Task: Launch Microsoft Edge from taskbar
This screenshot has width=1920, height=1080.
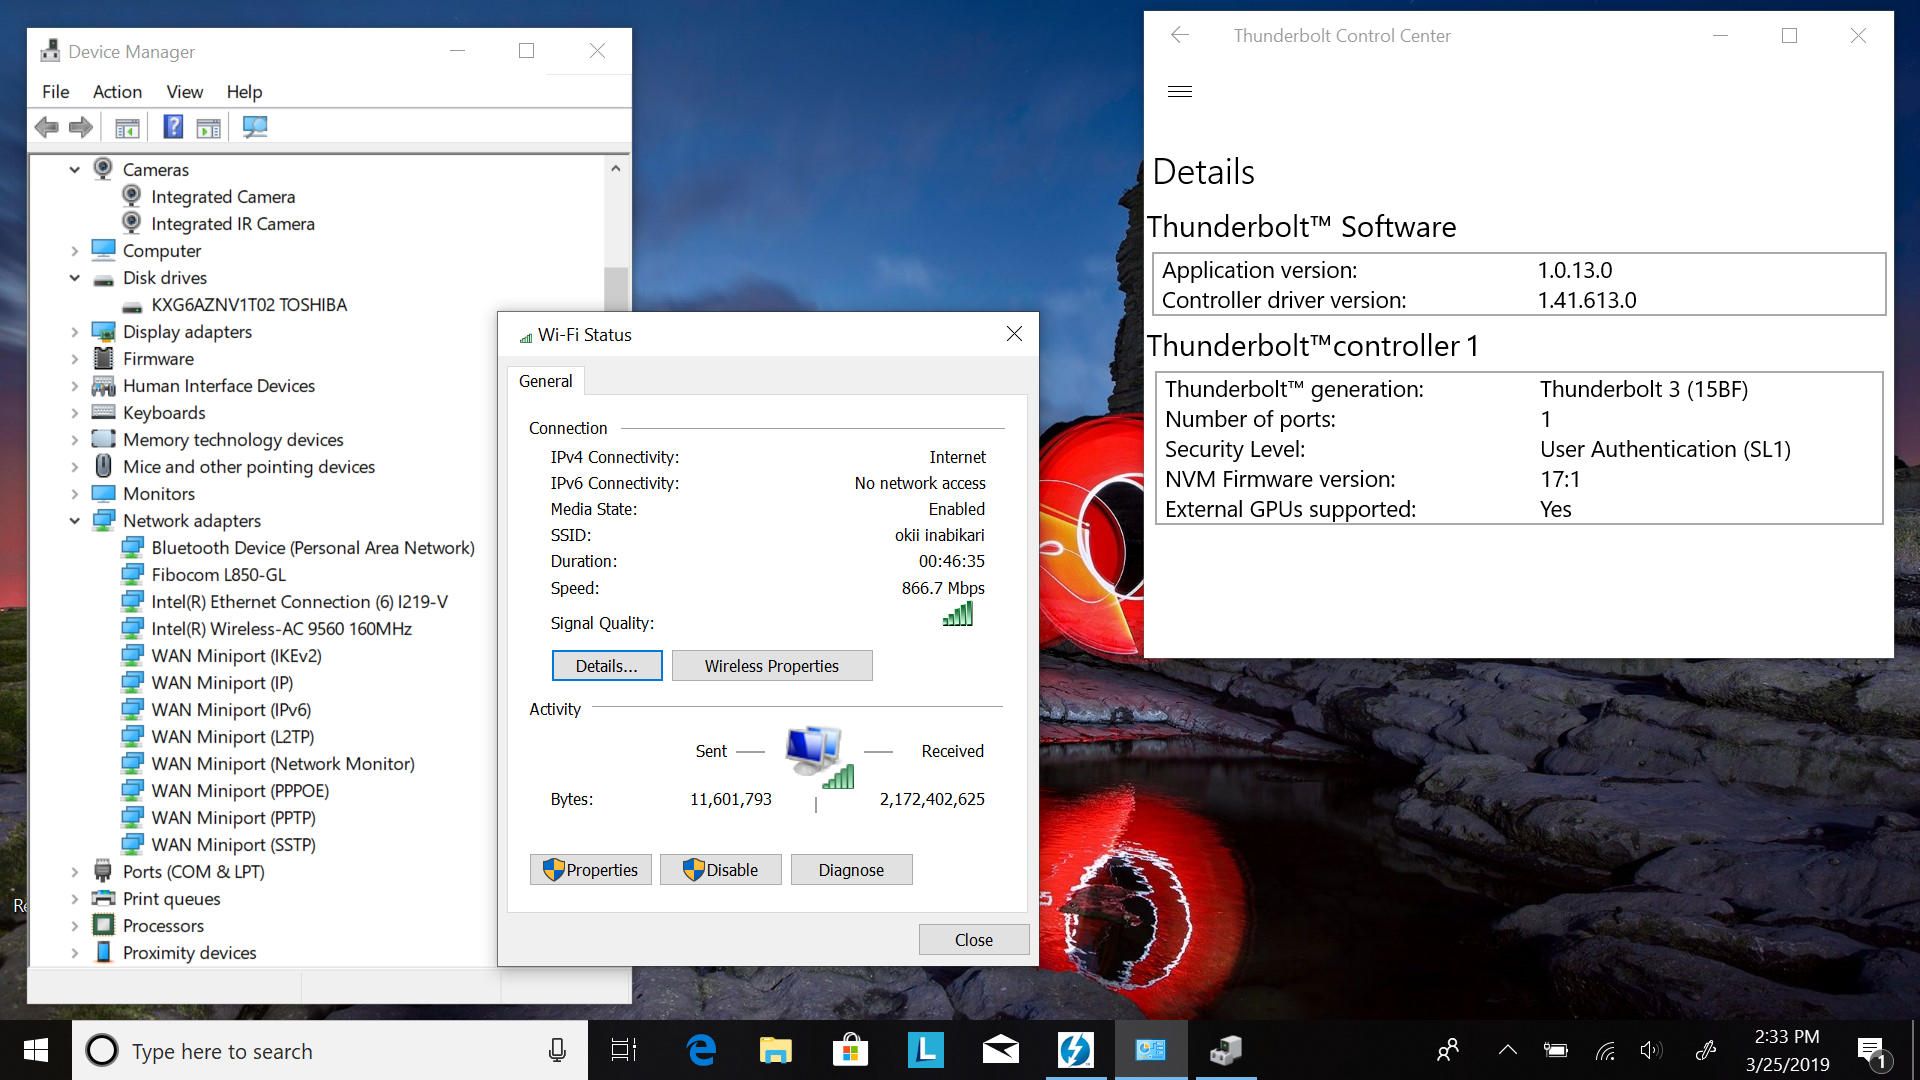Action: click(x=701, y=1050)
